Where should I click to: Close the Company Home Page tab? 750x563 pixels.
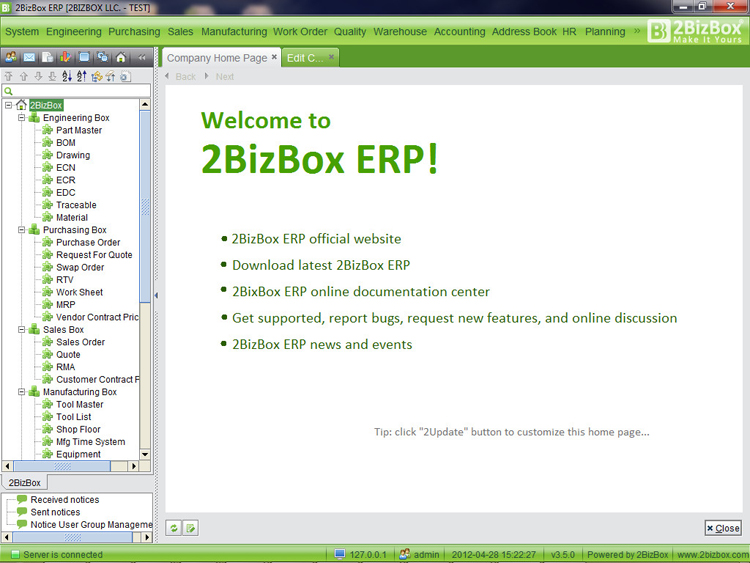coord(274,57)
